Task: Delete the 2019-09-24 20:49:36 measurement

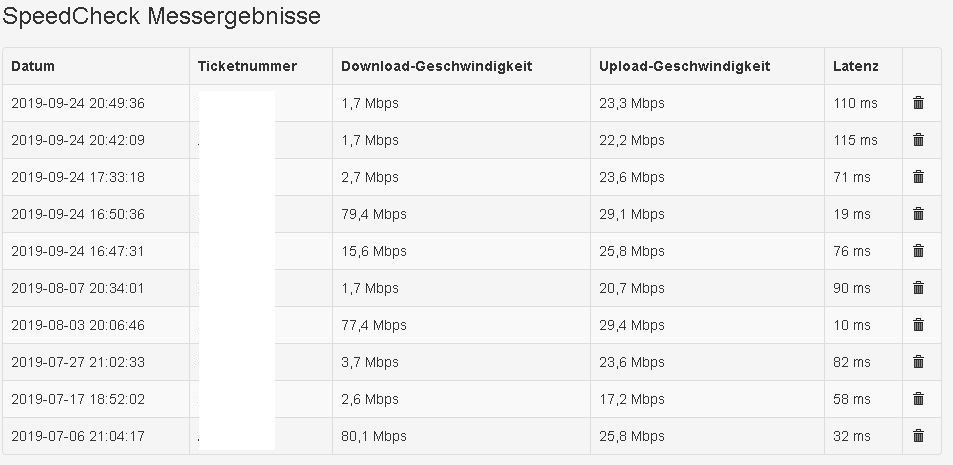Action: [x=918, y=103]
